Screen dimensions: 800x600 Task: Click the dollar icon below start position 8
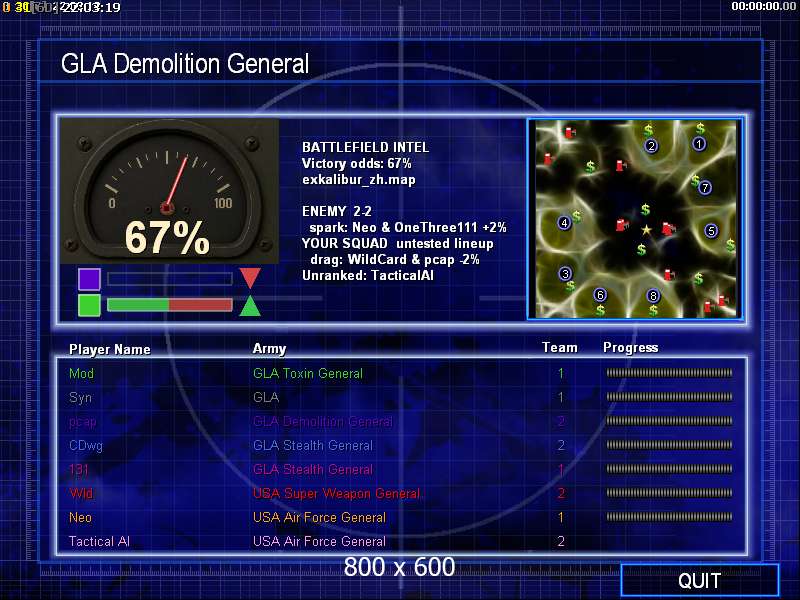click(653, 310)
